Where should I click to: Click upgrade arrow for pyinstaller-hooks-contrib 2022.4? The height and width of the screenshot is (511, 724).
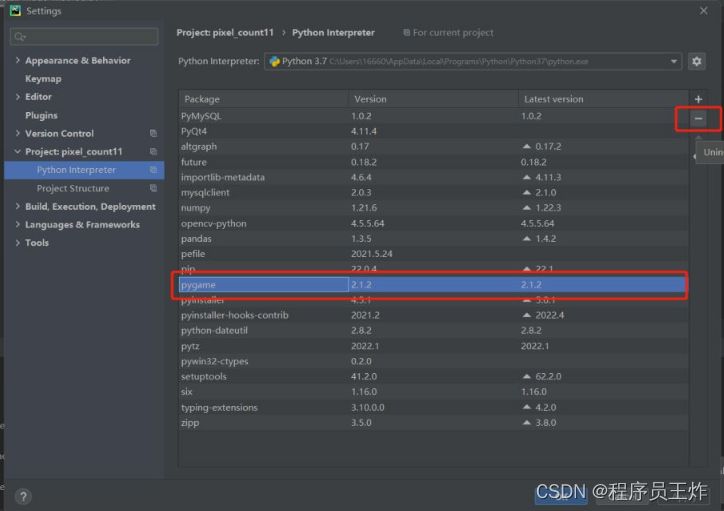[526, 315]
